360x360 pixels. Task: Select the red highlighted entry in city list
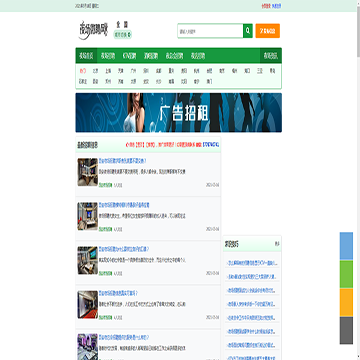click(83, 71)
